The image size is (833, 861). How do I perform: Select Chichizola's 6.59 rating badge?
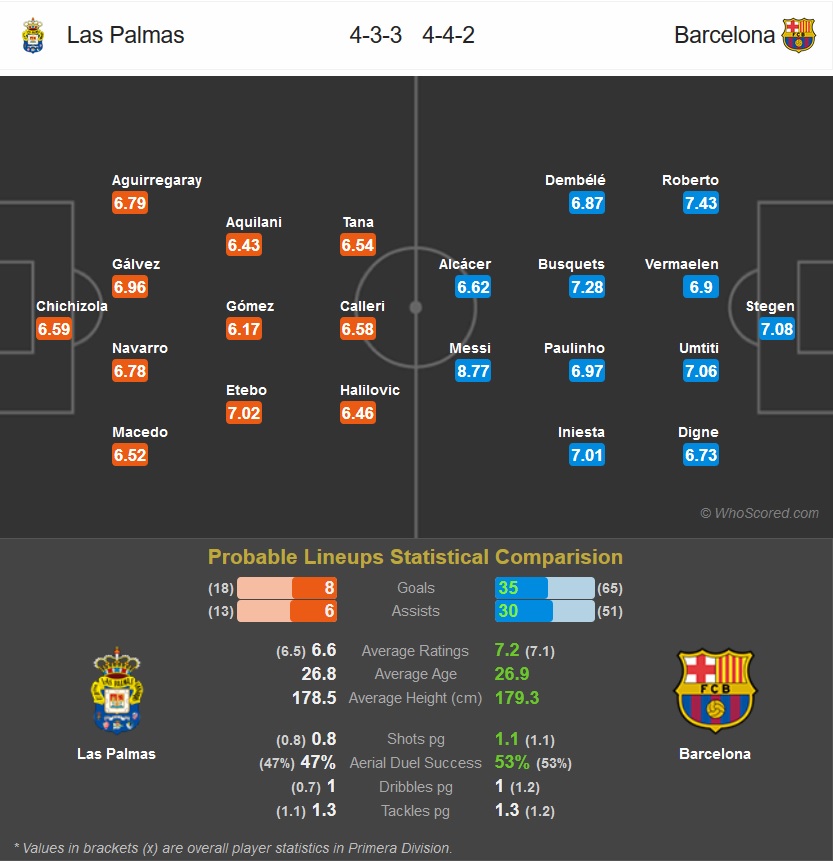[x=54, y=329]
